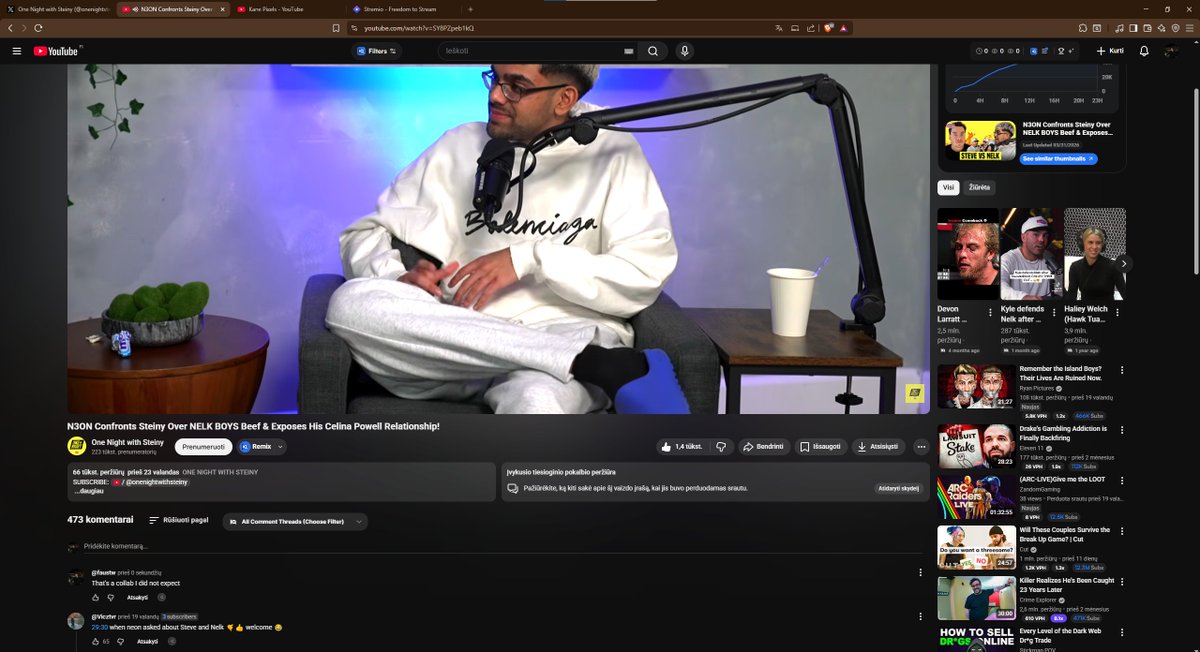The width and height of the screenshot is (1200, 652).
Task: Click the Ieškoti search input field
Action: [x=528, y=51]
